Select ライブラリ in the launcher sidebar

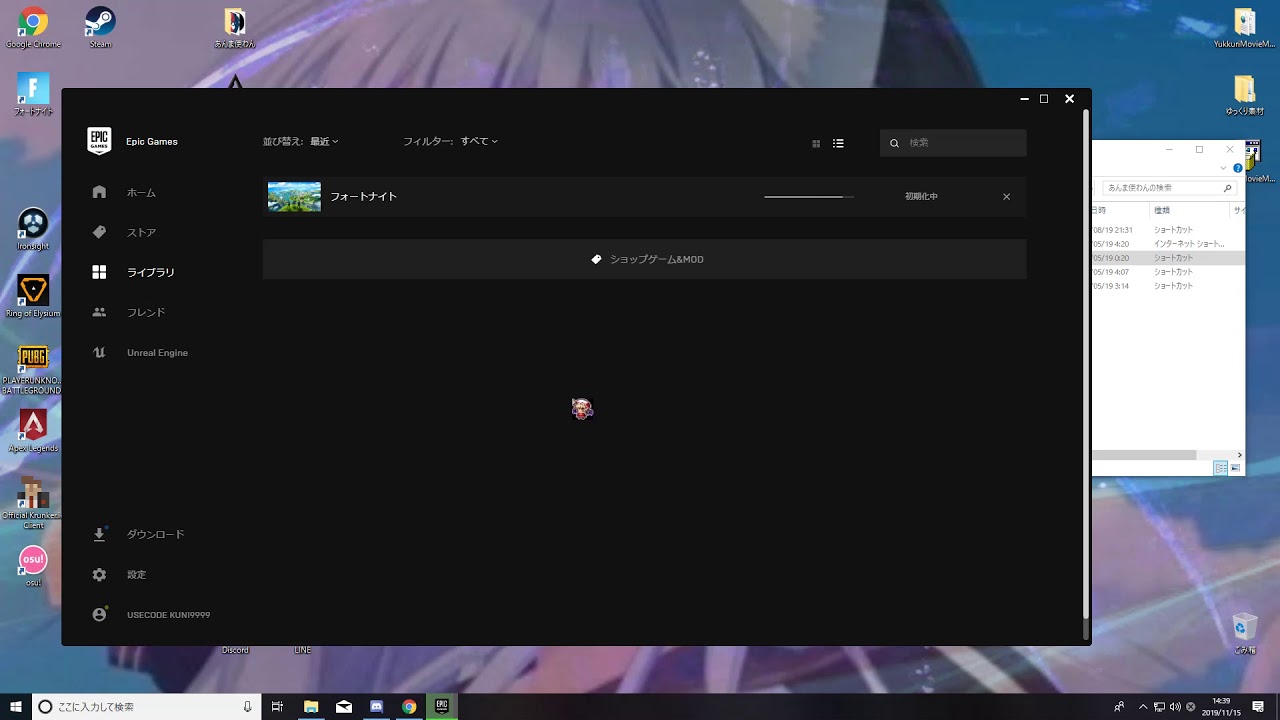133,272
